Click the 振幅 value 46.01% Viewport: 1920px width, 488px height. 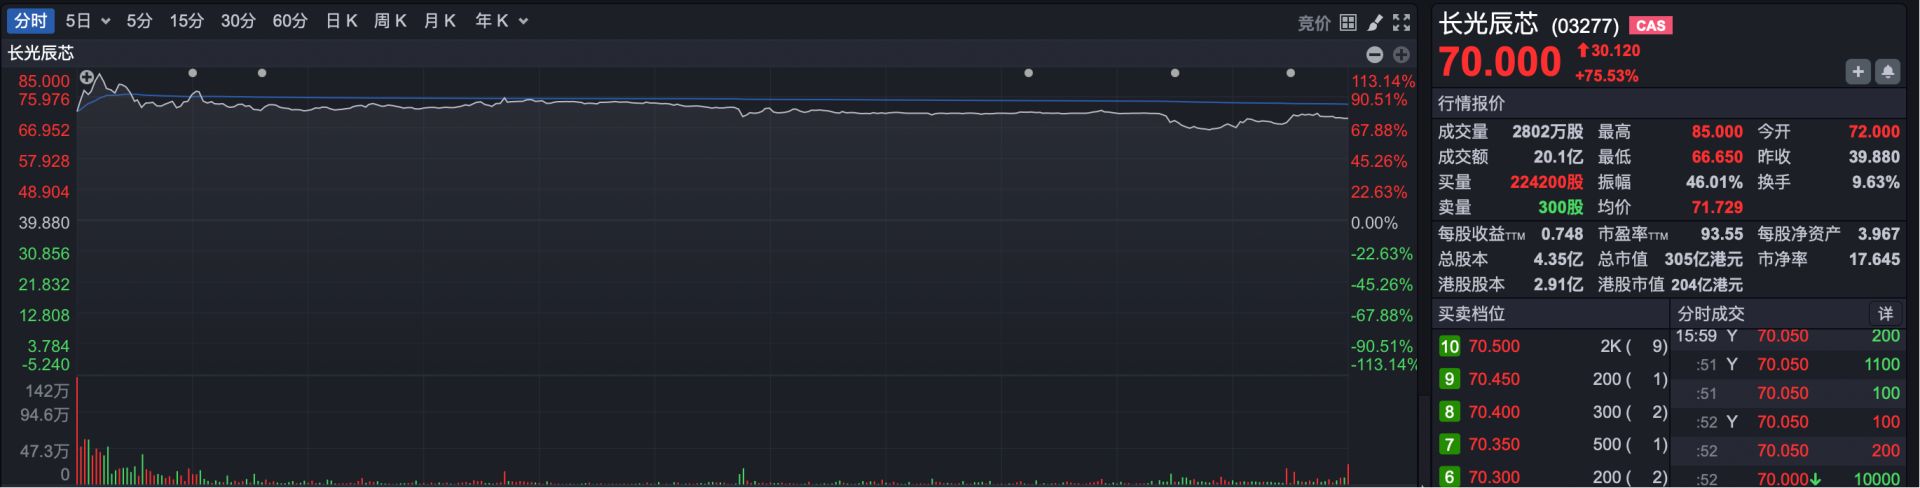[1714, 183]
